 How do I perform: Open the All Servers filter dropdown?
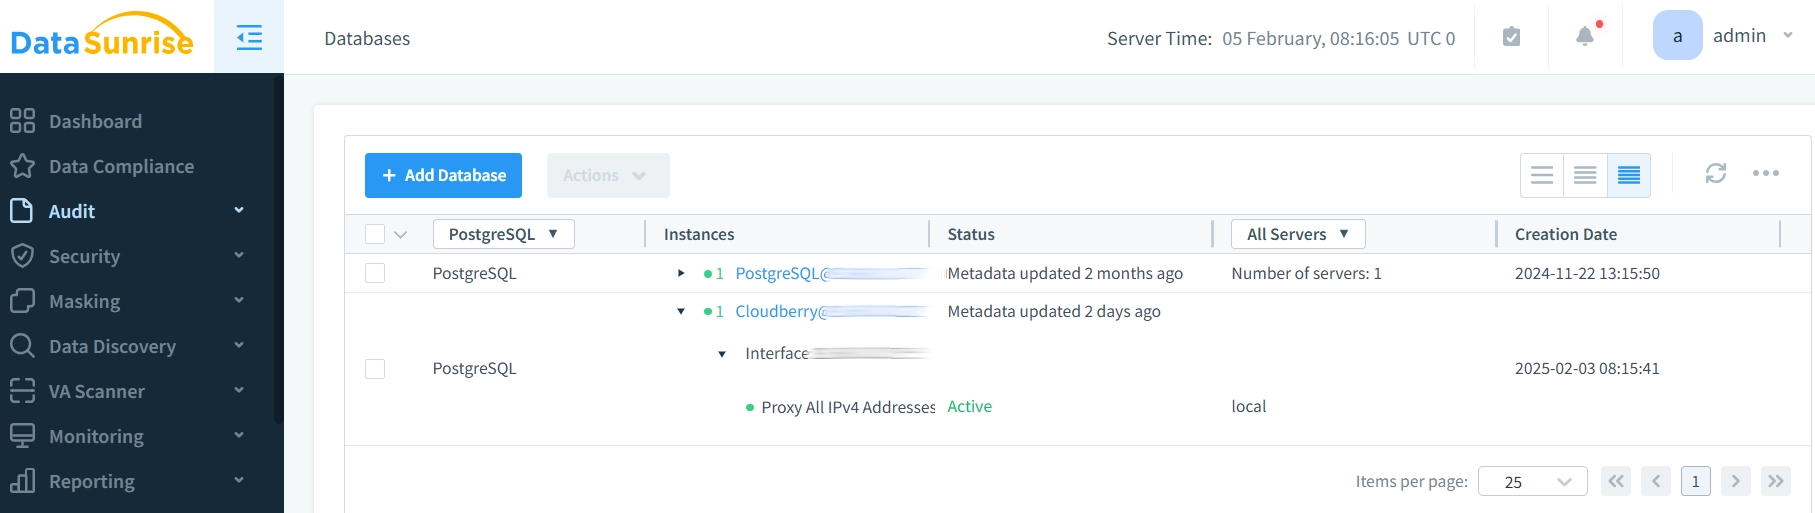coord(1297,234)
